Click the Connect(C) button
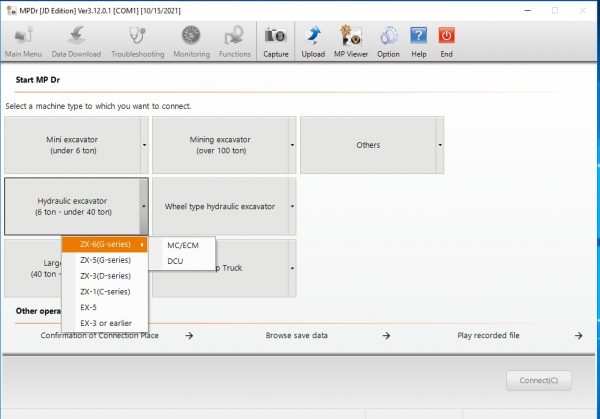Image resolution: width=600 pixels, height=419 pixels. tap(538, 380)
